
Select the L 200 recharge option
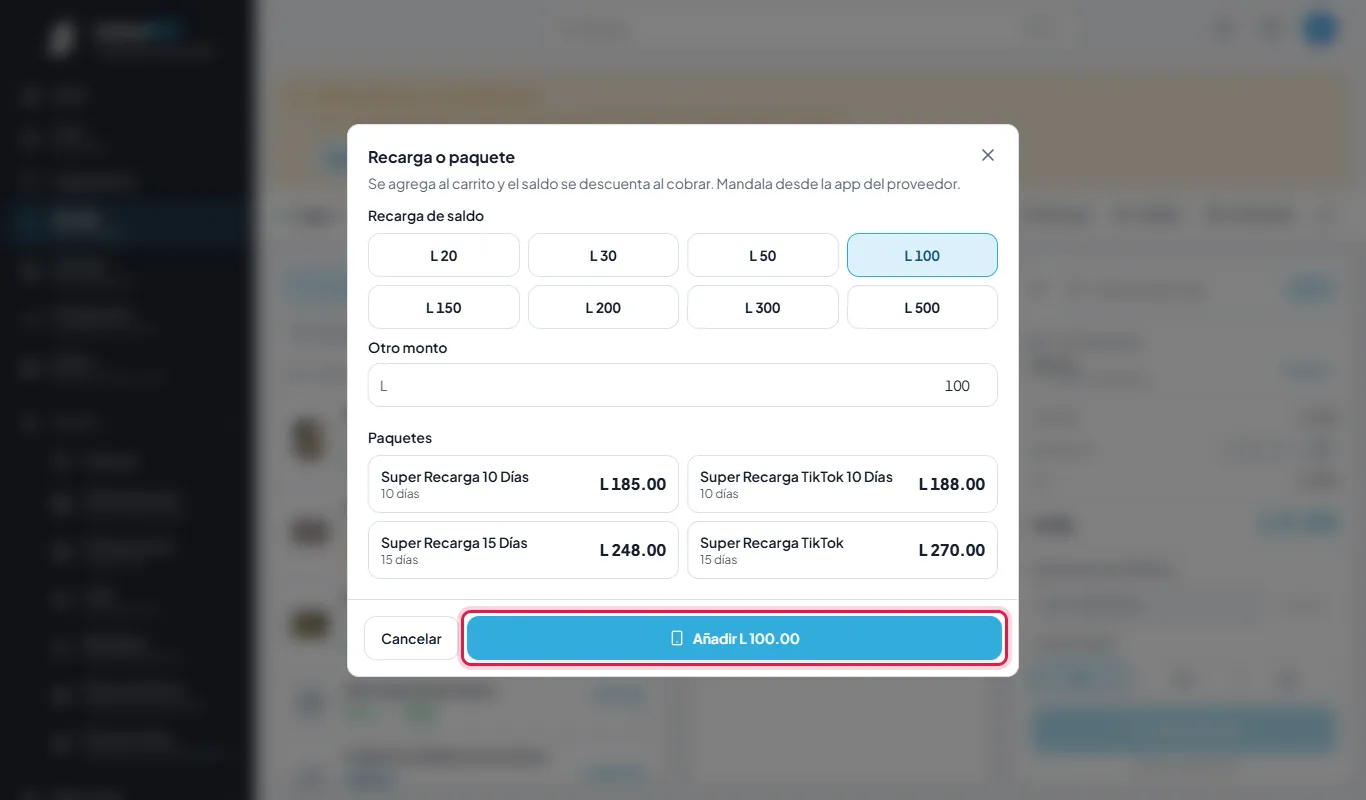point(603,307)
